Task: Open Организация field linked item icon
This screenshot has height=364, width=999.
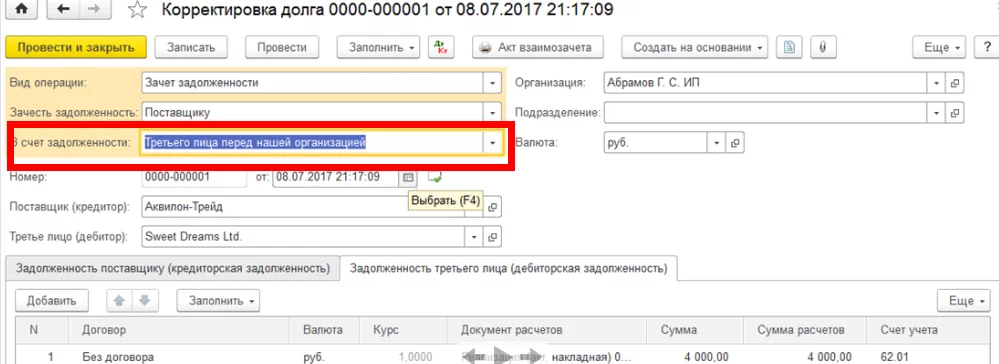Action: point(954,83)
